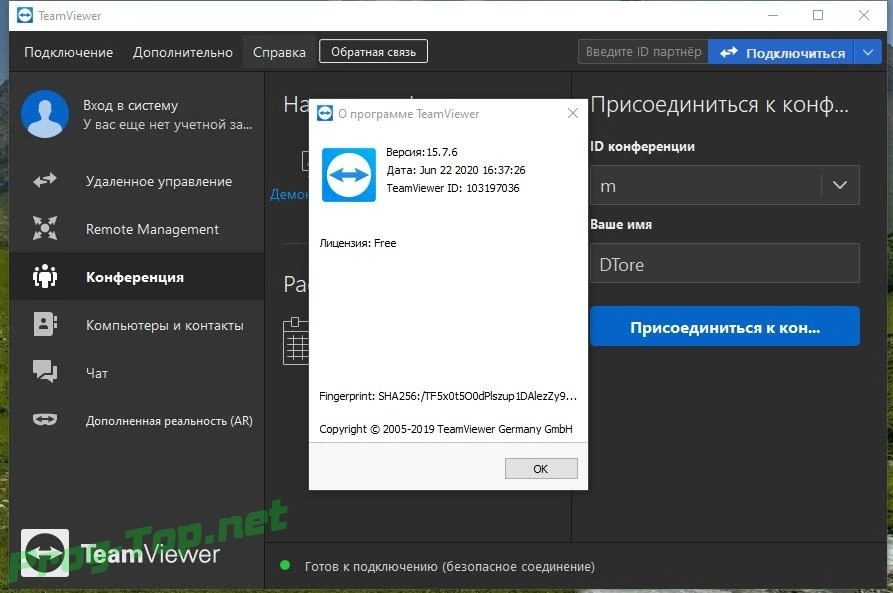Open Вход в систему sign-in
Screen dimensions: 893x593
(x=130, y=105)
